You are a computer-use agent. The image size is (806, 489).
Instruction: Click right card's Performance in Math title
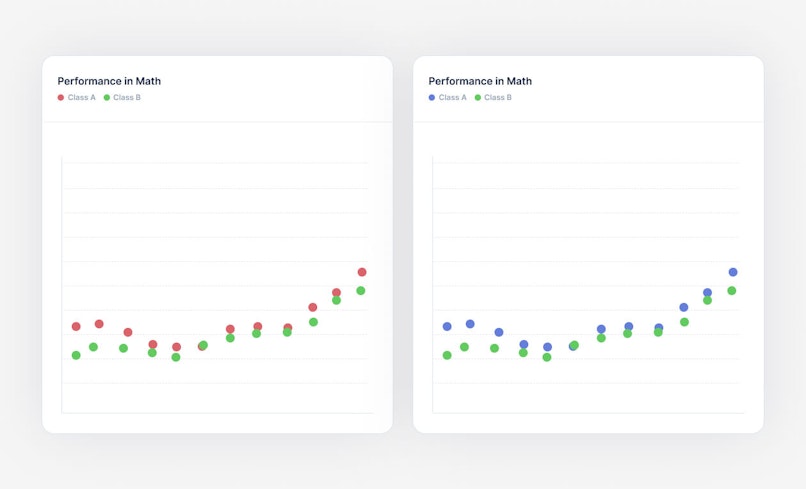(480, 81)
